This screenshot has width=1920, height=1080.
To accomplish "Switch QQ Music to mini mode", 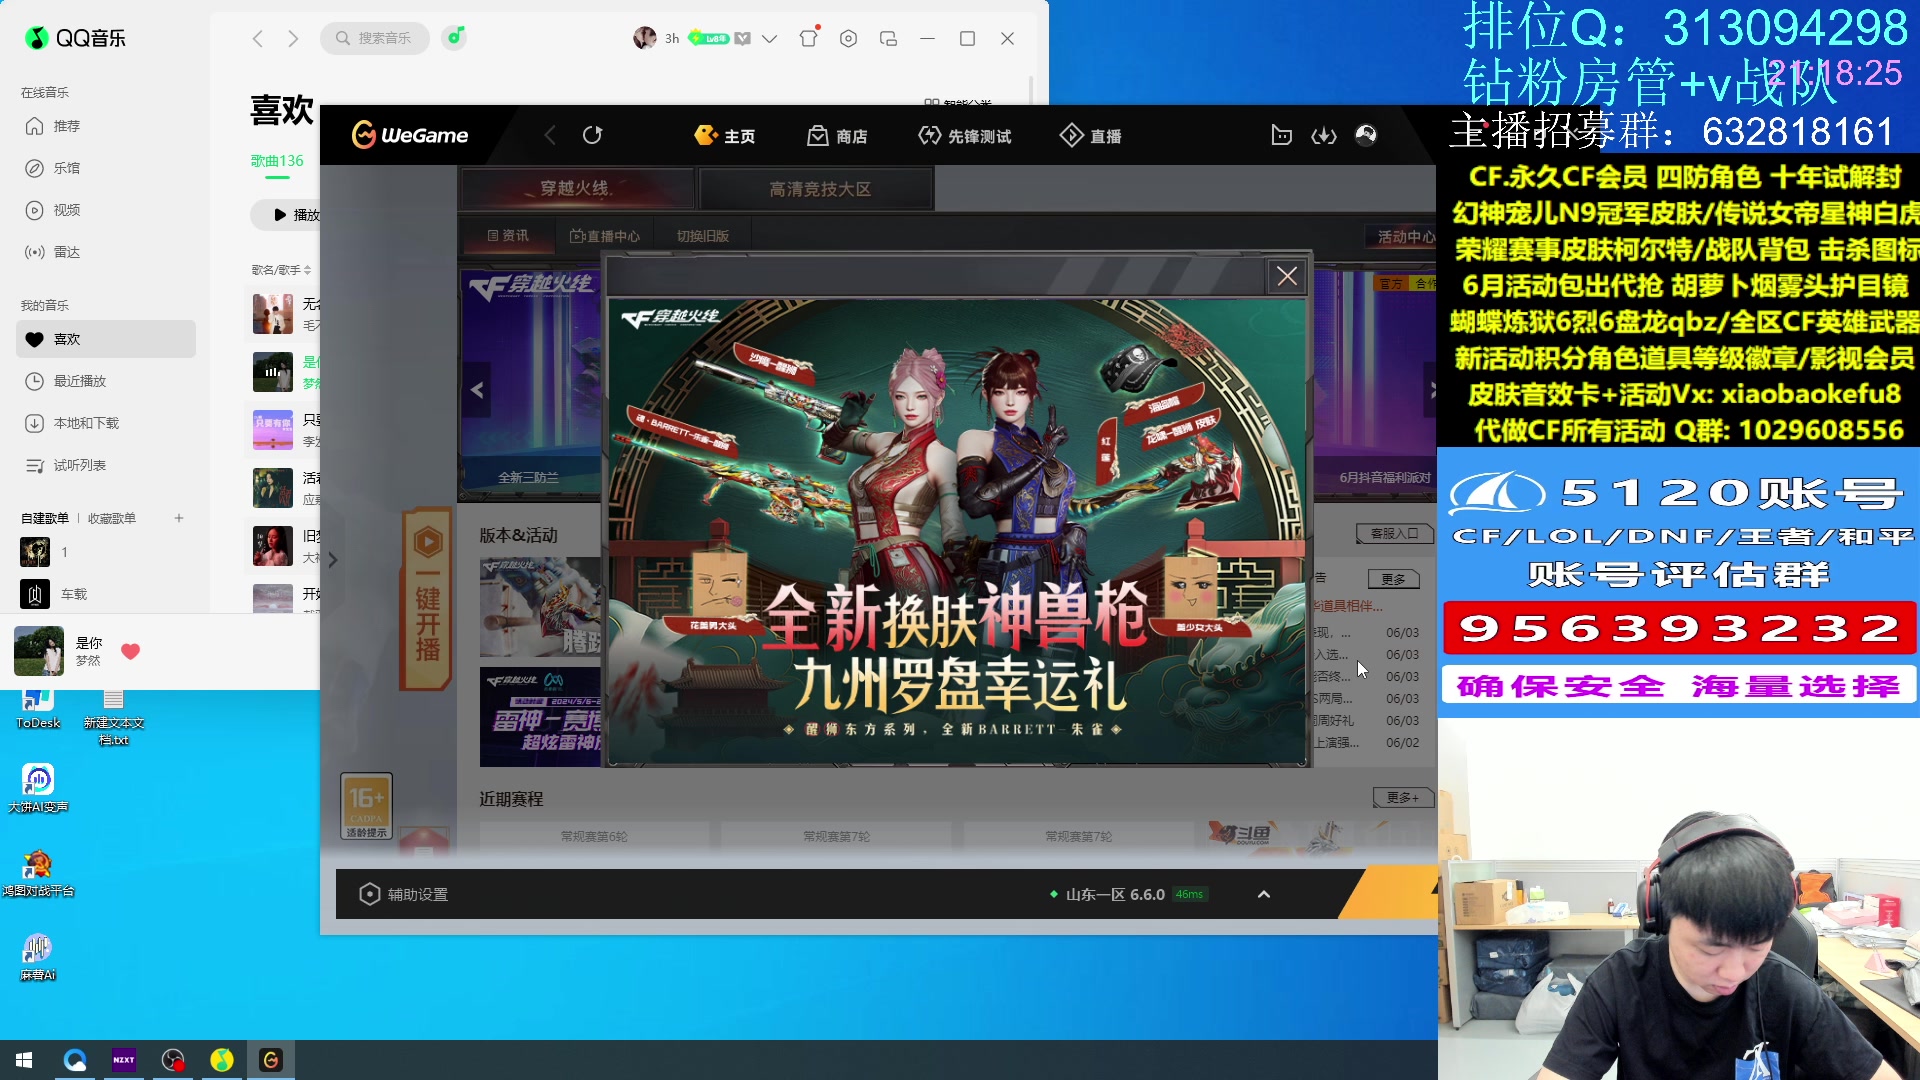I will [x=888, y=38].
